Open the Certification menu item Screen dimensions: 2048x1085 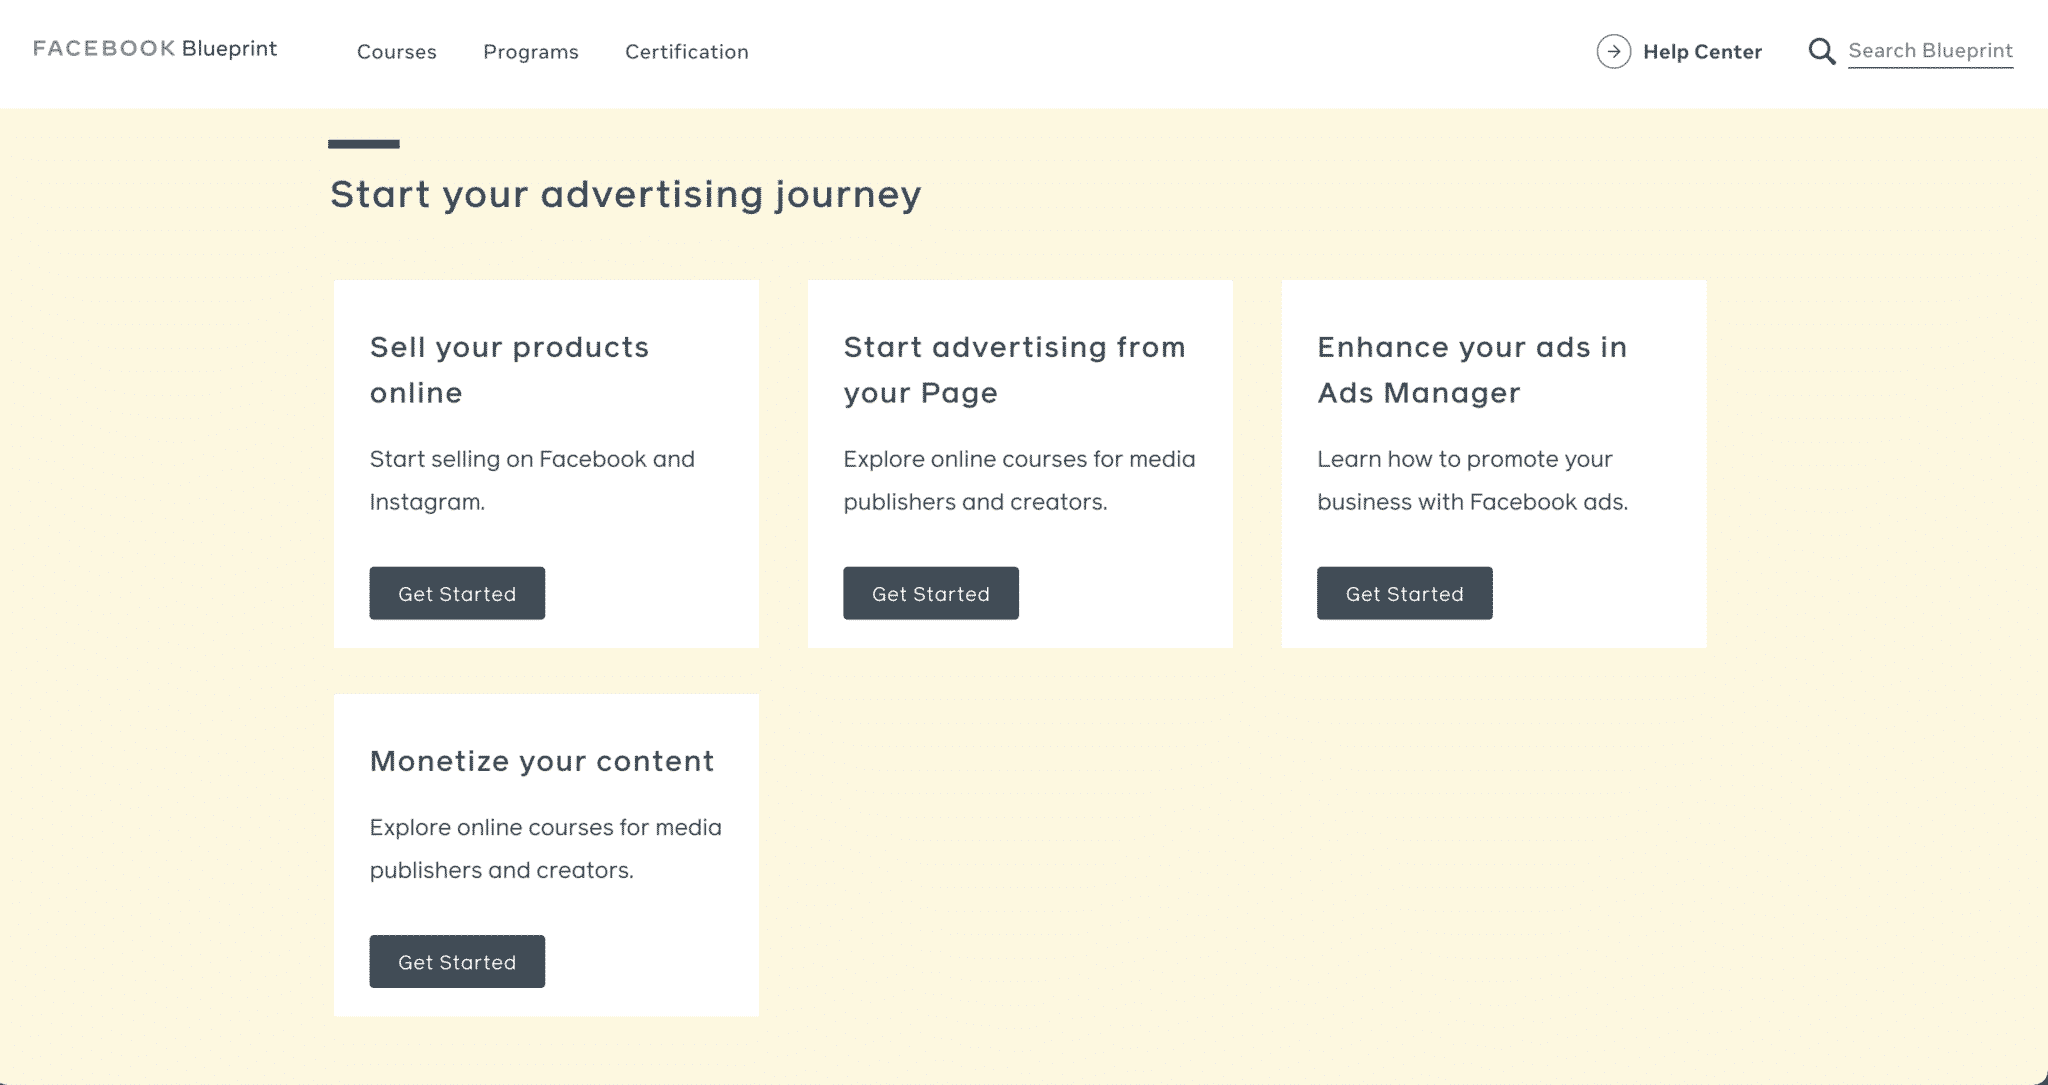pos(687,52)
